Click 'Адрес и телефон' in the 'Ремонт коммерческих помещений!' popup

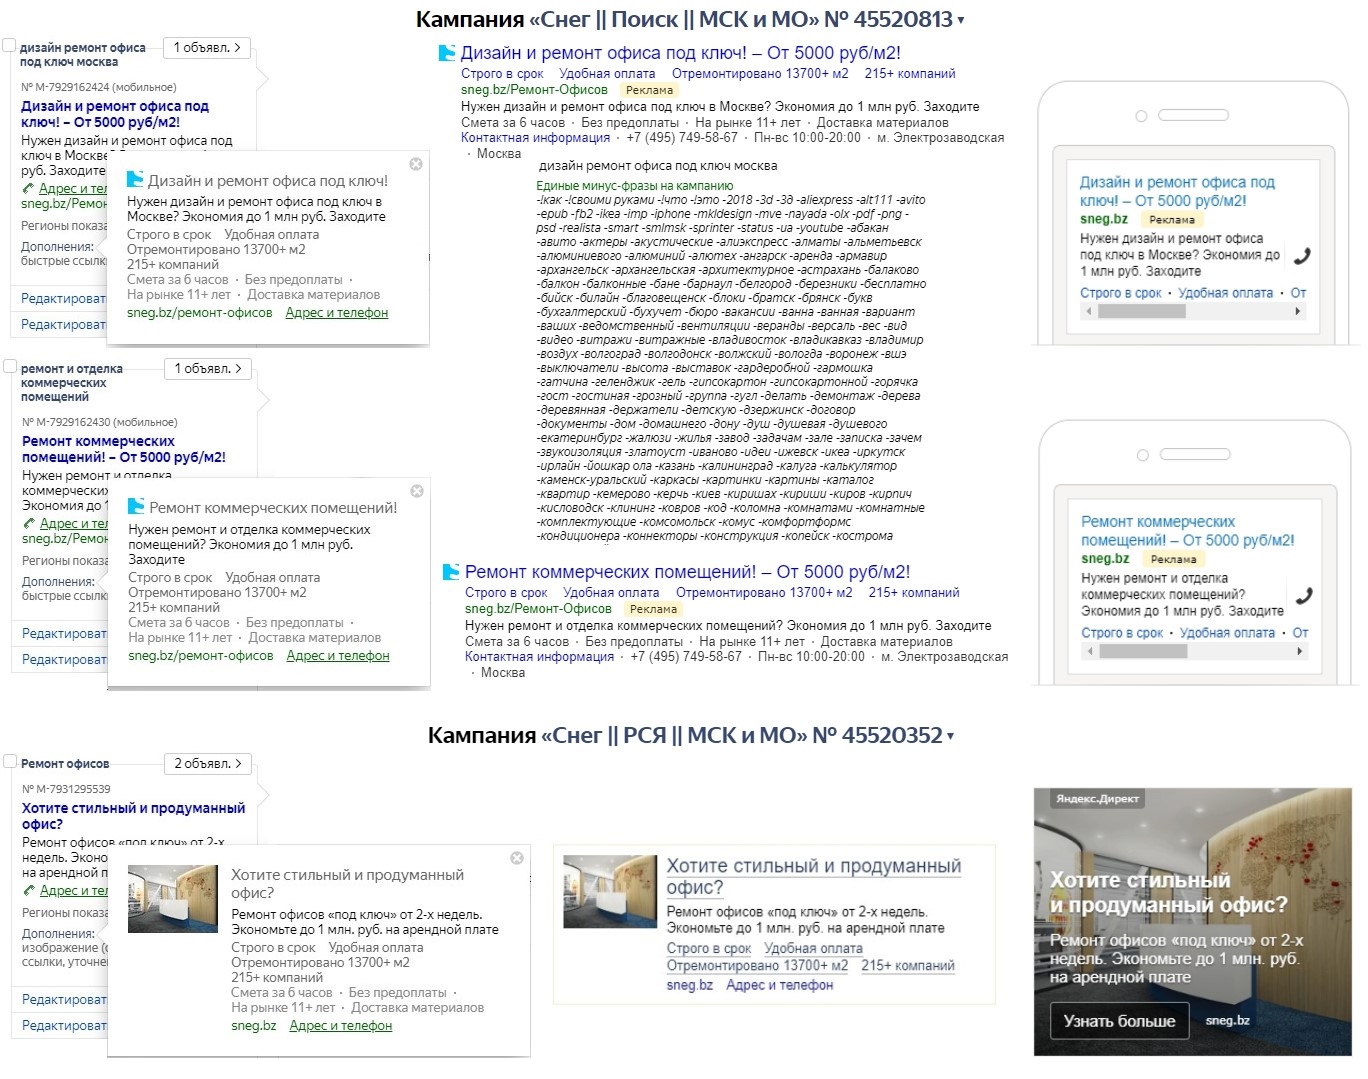pyautogui.click(x=338, y=656)
